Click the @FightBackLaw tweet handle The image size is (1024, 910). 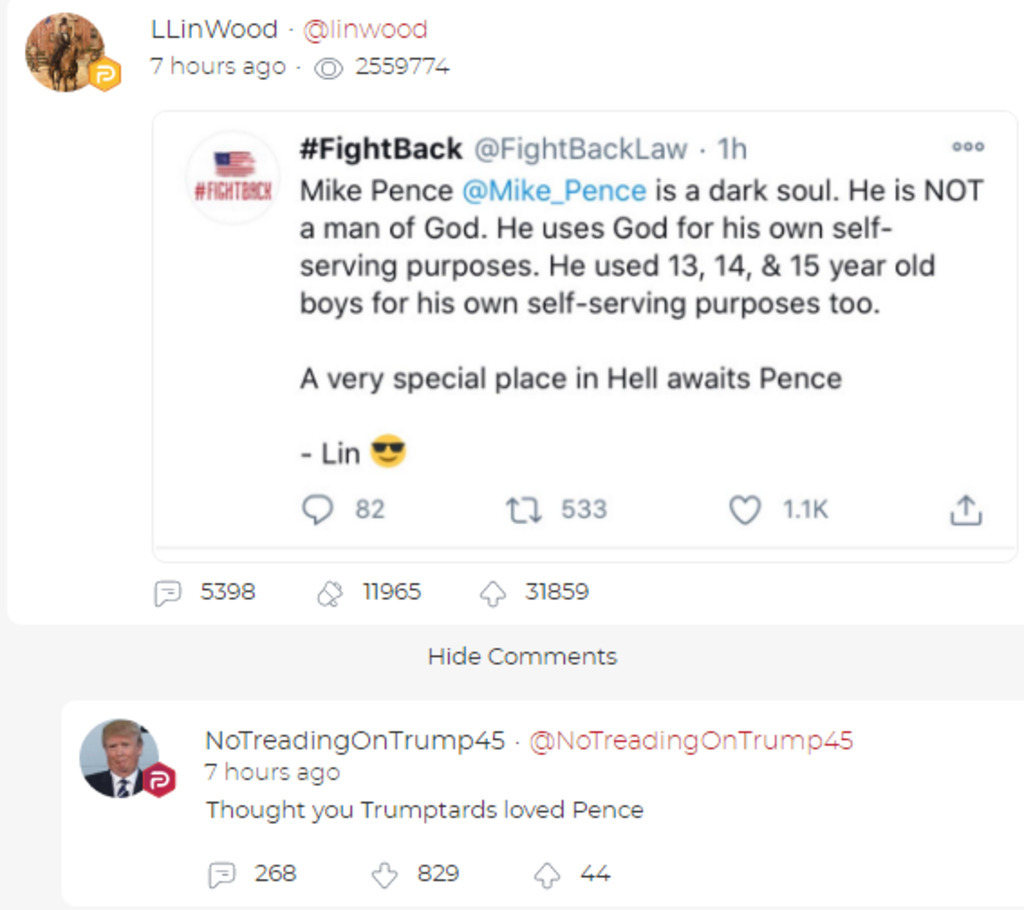tap(580, 149)
